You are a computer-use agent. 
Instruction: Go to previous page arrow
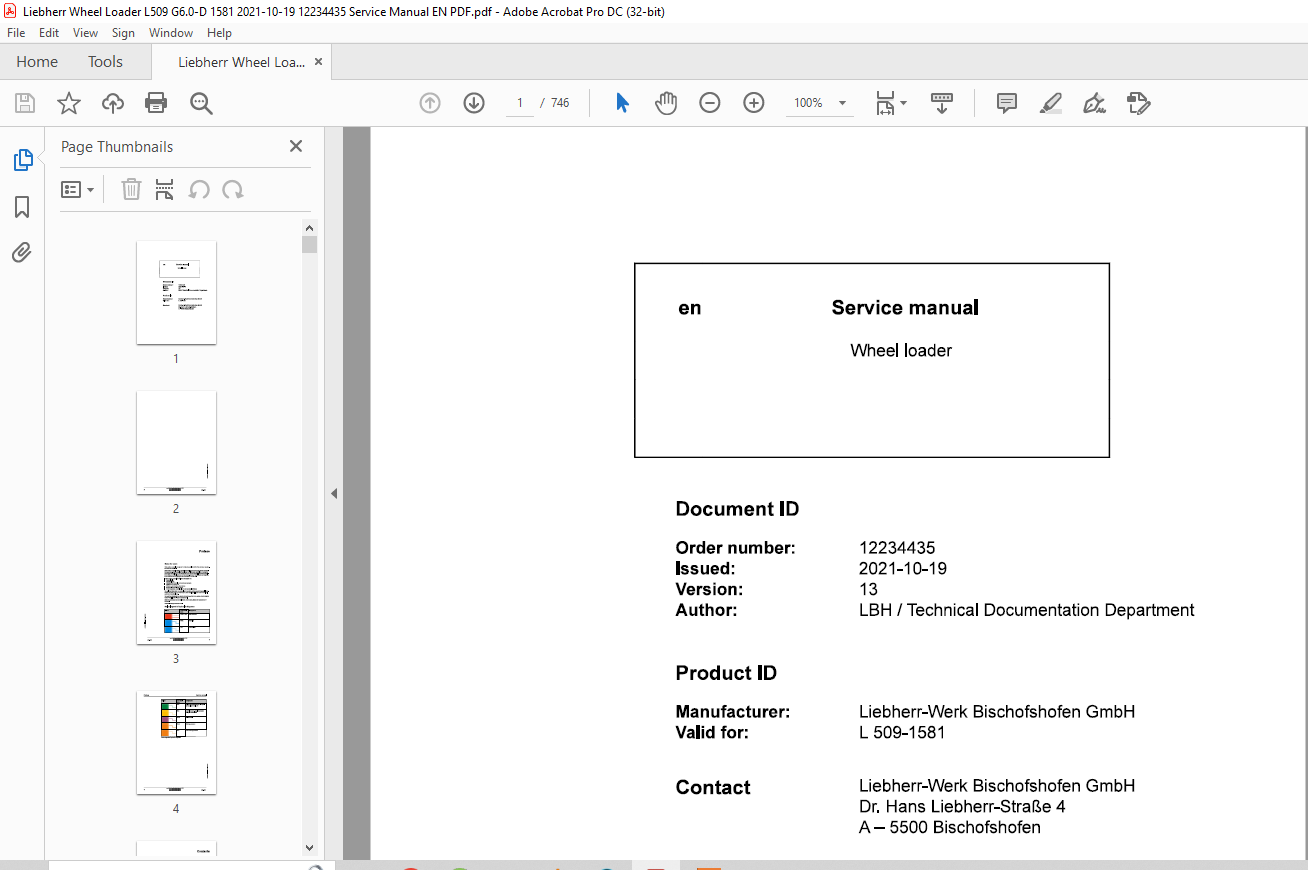click(x=430, y=103)
